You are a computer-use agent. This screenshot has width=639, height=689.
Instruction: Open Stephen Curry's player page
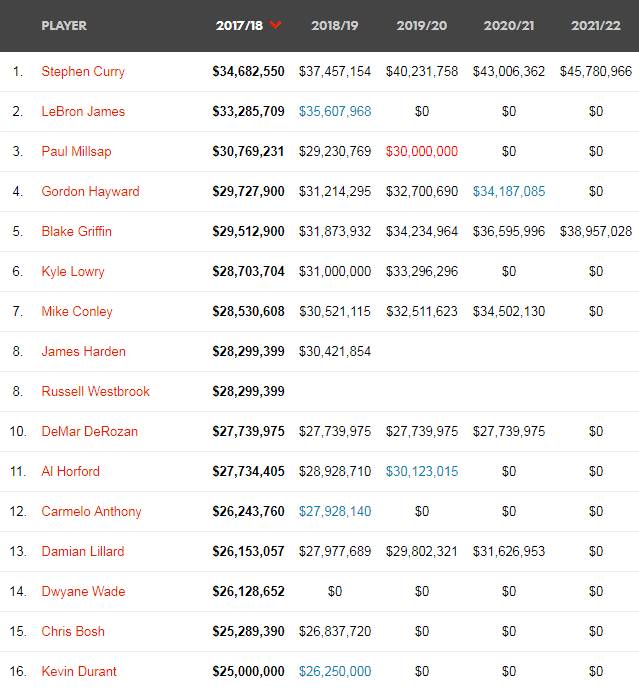pyautogui.click(x=83, y=71)
